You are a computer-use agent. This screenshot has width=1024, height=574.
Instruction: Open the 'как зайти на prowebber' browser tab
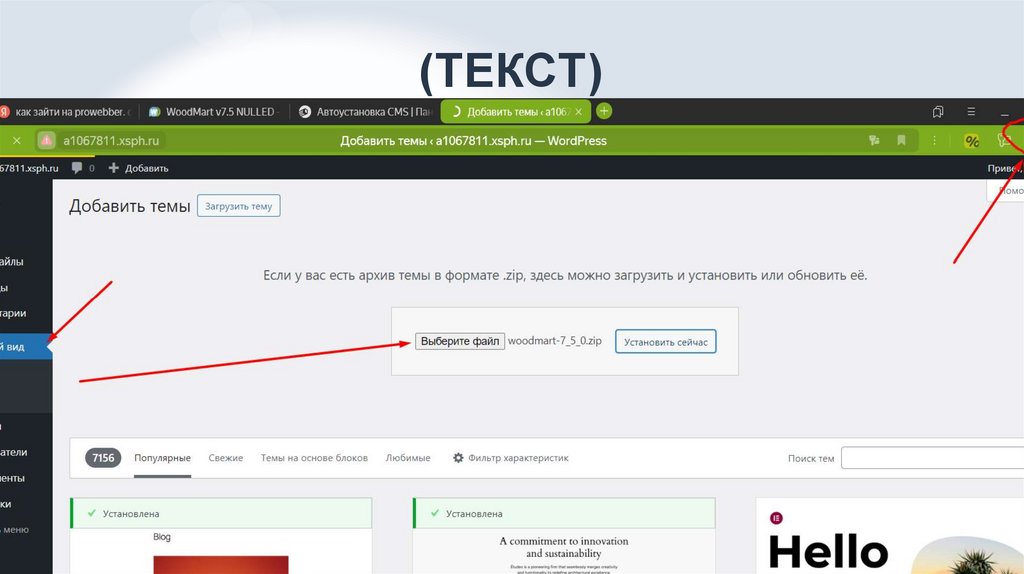pos(67,112)
